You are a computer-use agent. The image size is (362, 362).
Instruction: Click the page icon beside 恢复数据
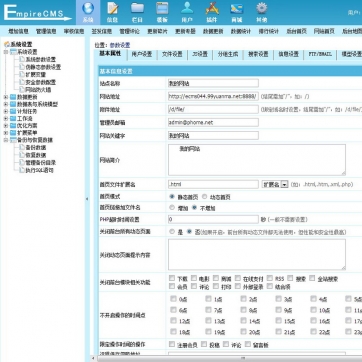pos(22,155)
